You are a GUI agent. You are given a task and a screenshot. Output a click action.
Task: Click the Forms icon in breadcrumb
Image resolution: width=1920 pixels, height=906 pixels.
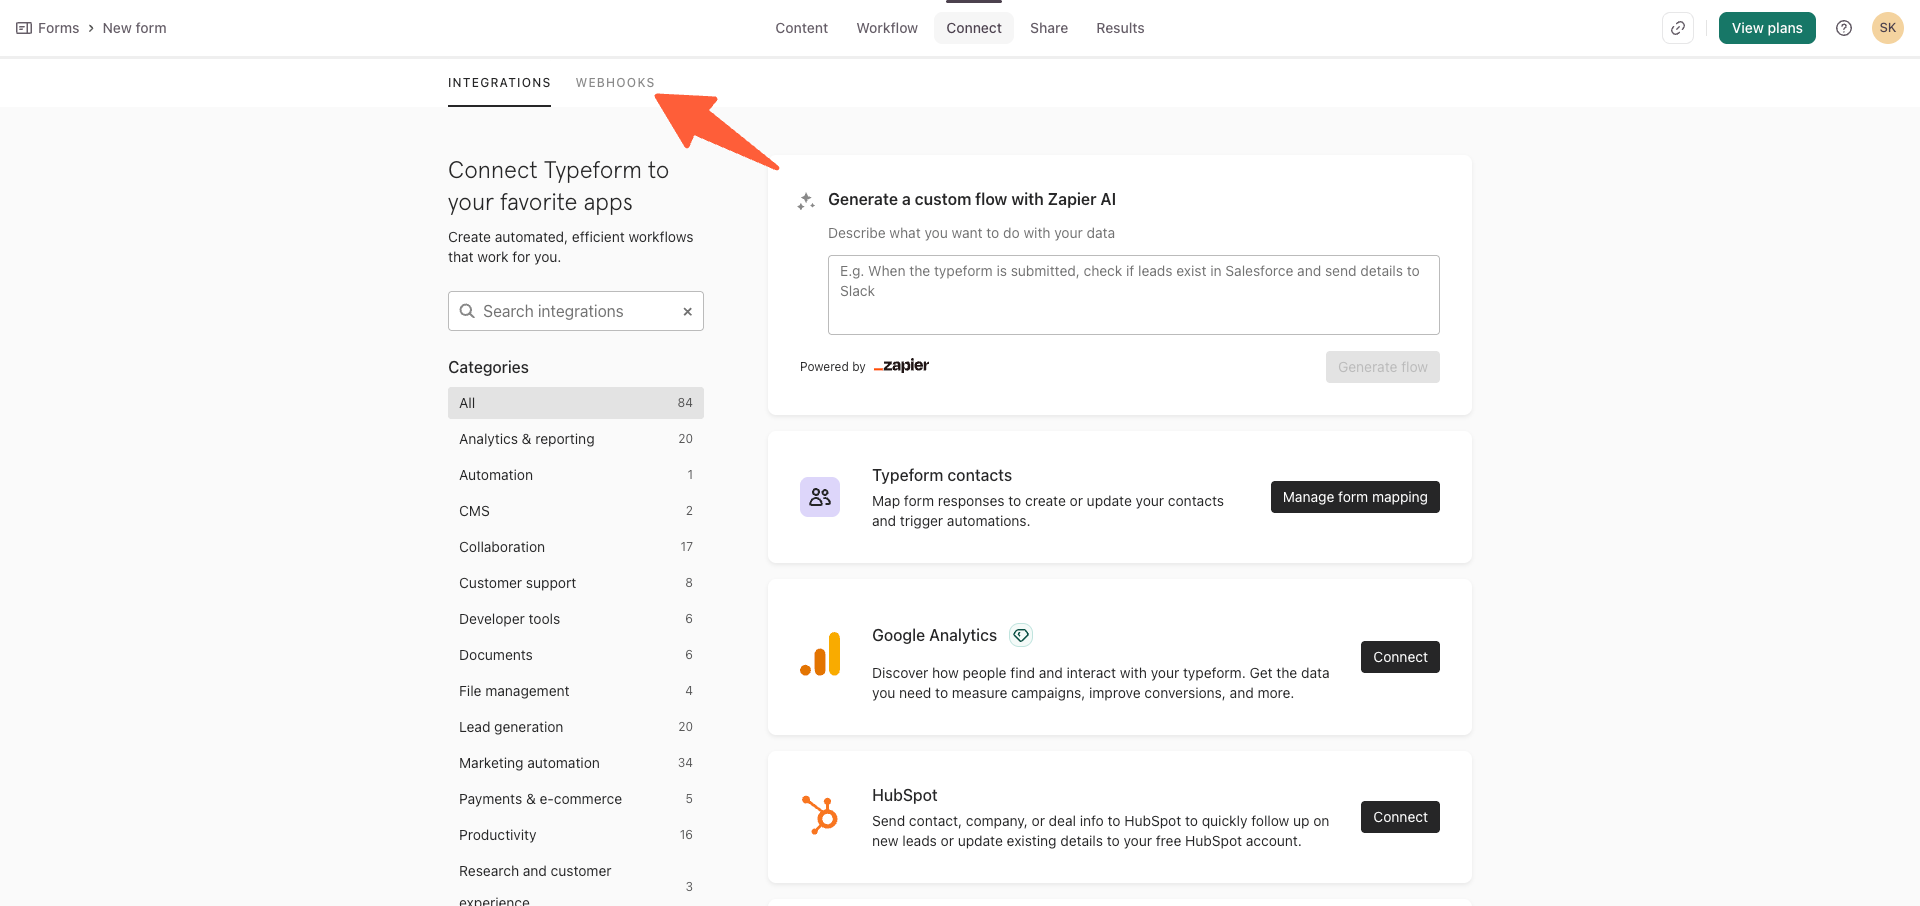24,28
